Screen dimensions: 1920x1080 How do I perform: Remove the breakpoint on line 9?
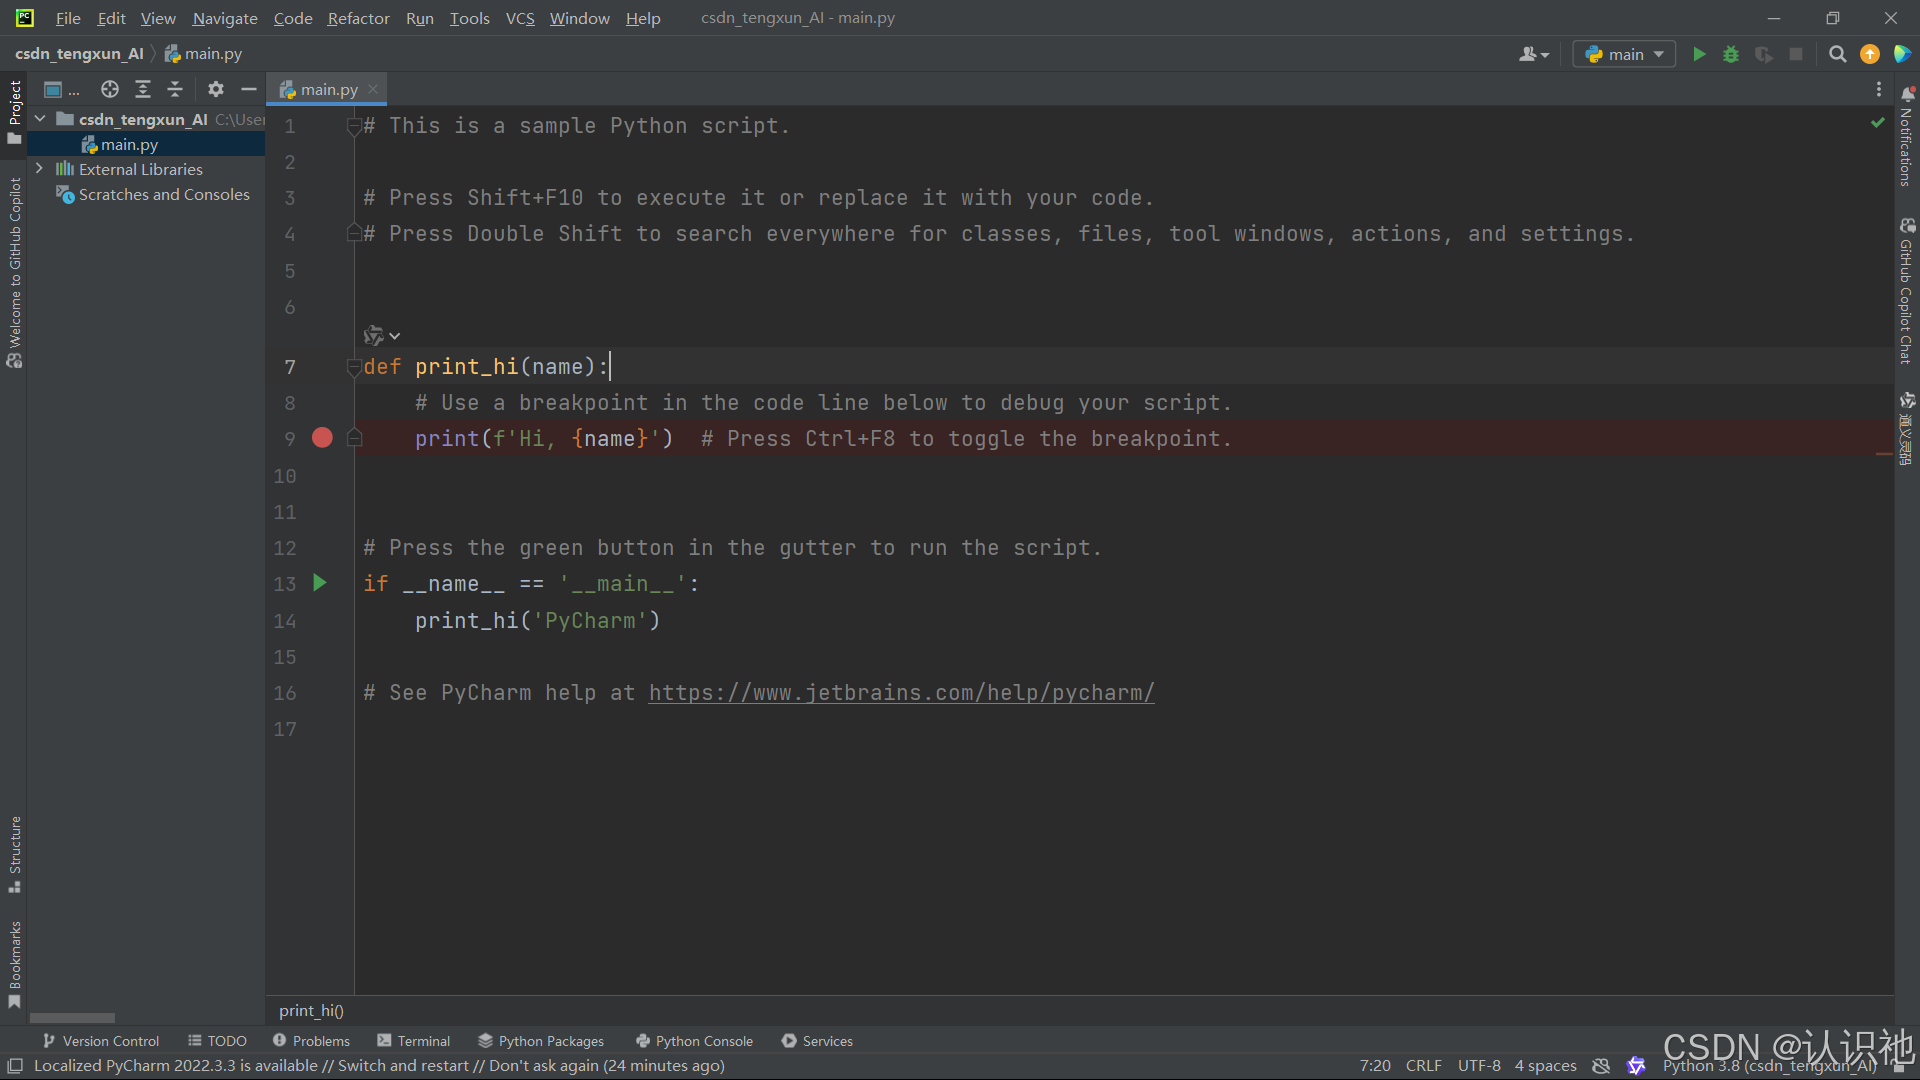322,438
